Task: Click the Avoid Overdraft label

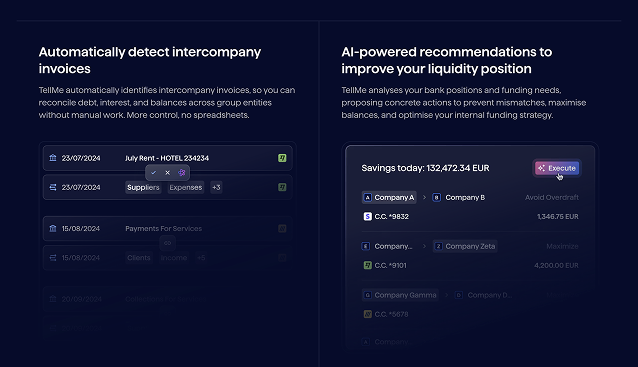Action: point(552,197)
